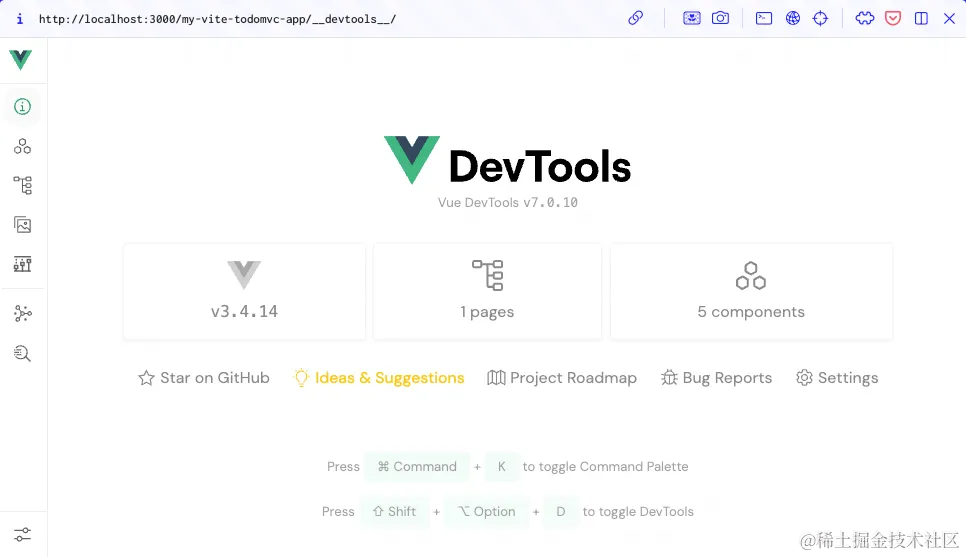
Task: Click the large DevTools logo
Action: pyautogui.click(x=508, y=161)
